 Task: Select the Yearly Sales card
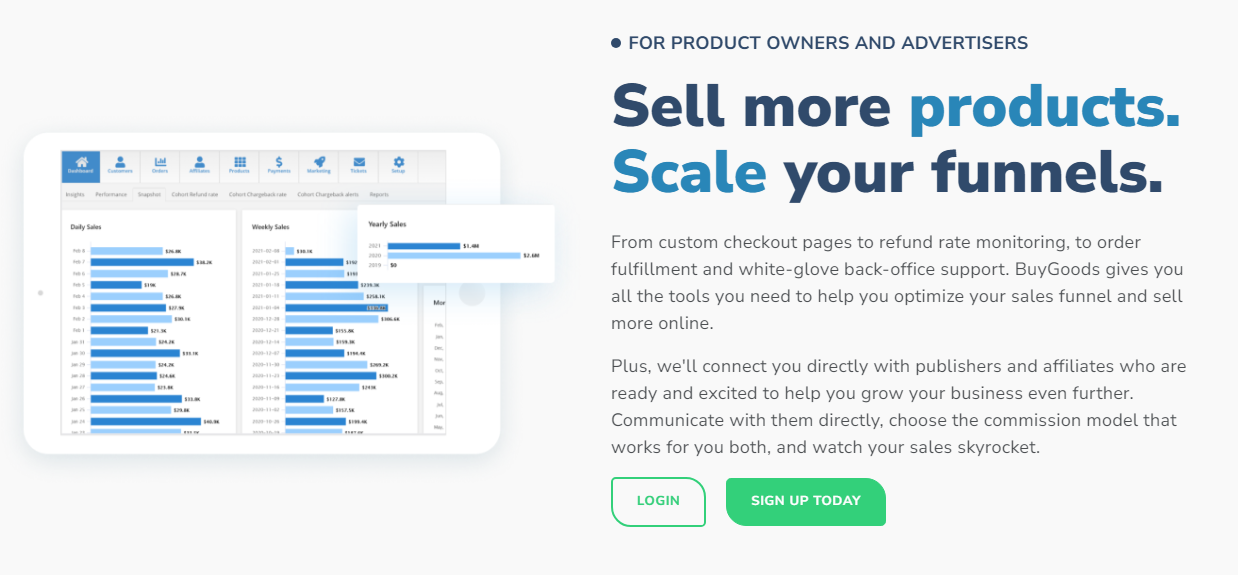[x=456, y=244]
